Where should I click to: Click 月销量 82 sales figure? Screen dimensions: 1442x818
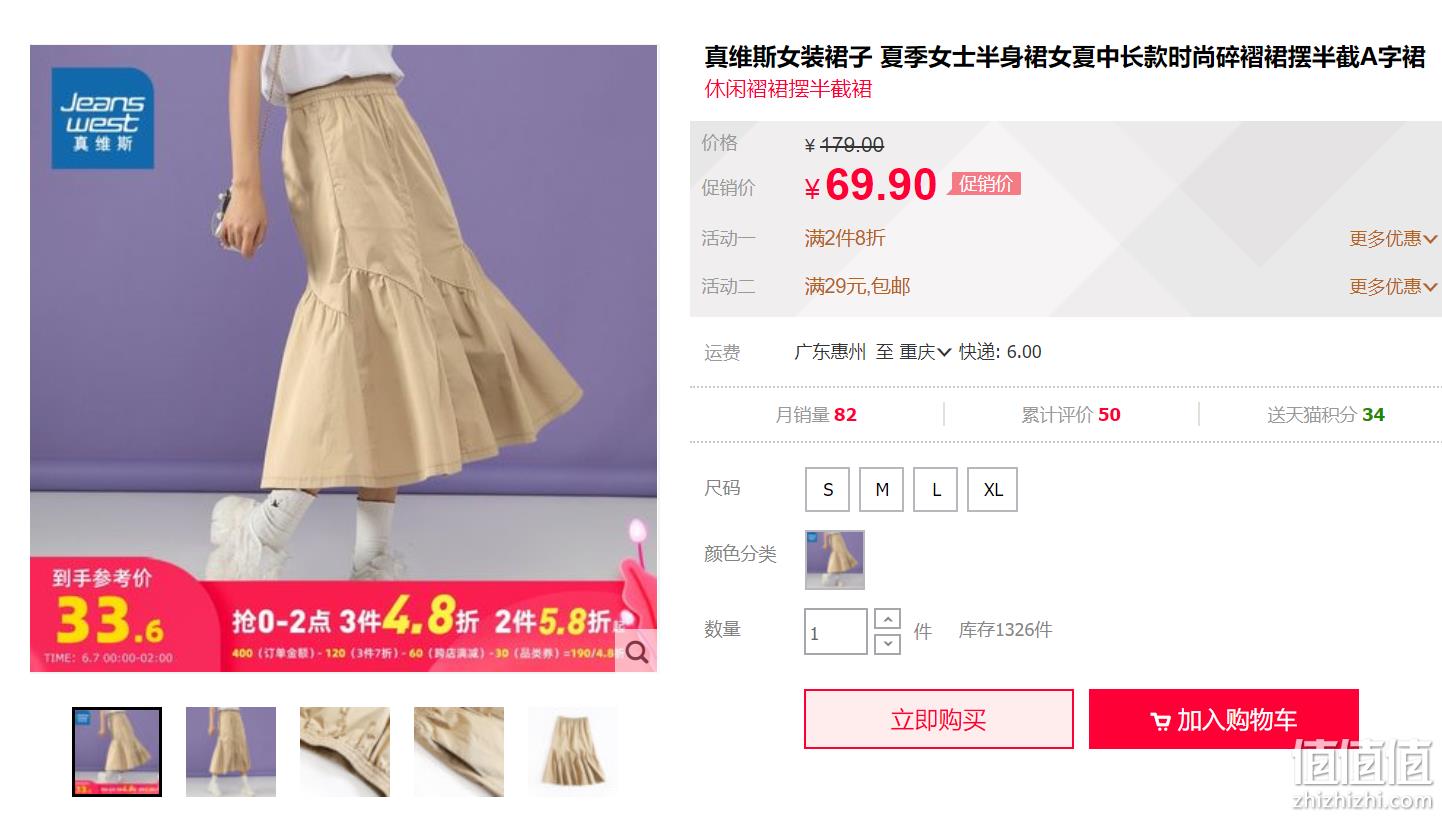(816, 415)
